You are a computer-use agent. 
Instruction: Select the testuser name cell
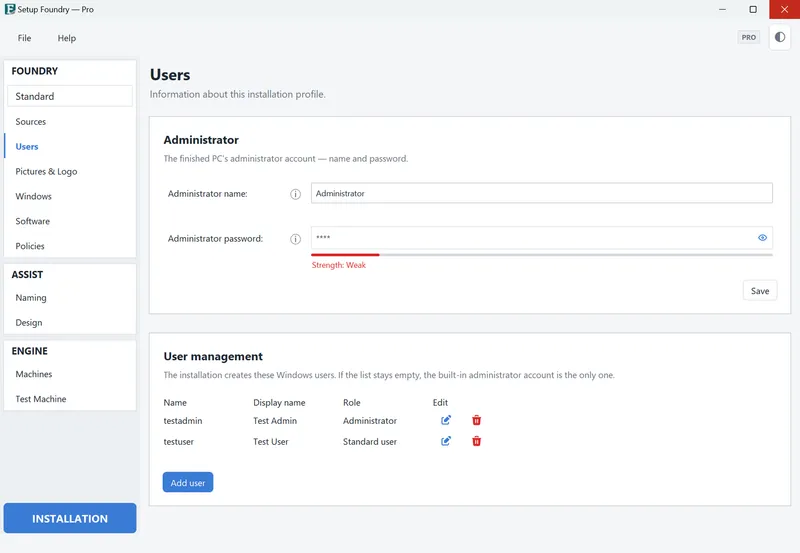point(179,442)
